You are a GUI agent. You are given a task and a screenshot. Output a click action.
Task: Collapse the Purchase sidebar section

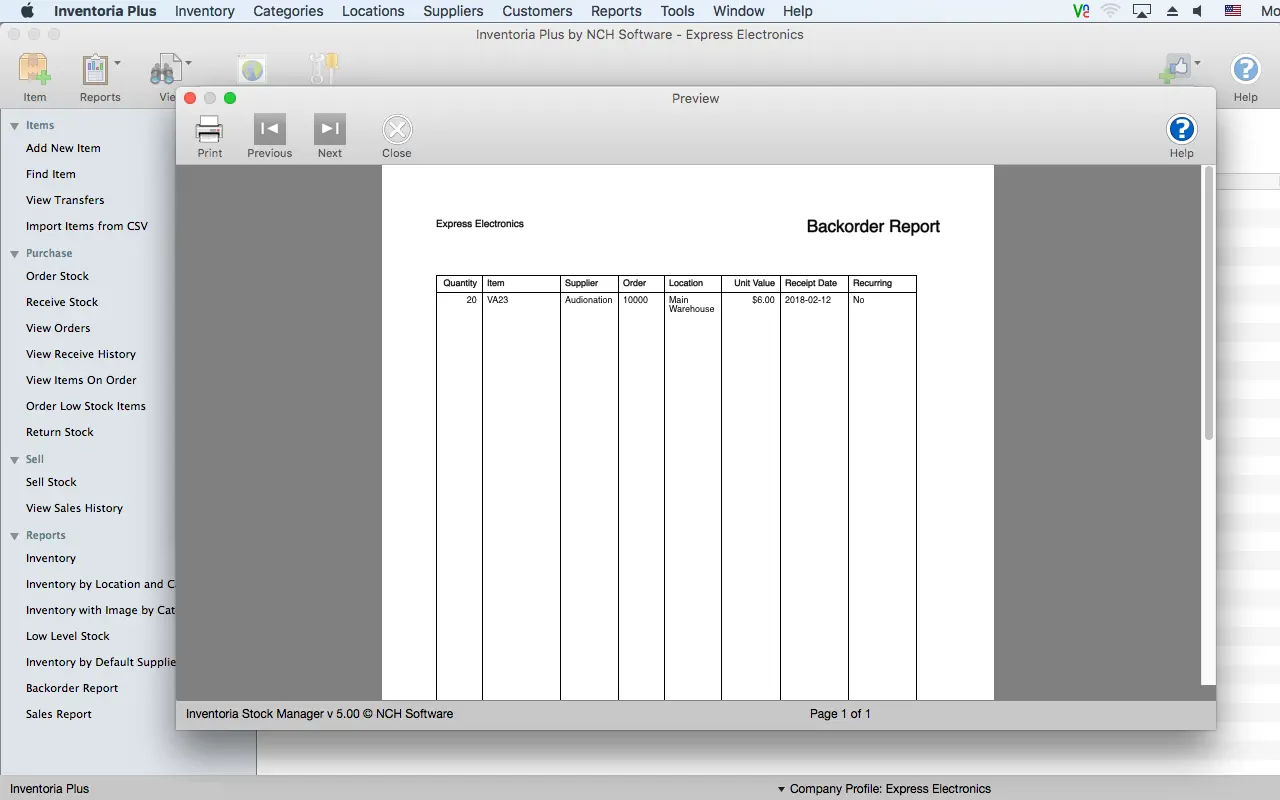click(x=15, y=254)
